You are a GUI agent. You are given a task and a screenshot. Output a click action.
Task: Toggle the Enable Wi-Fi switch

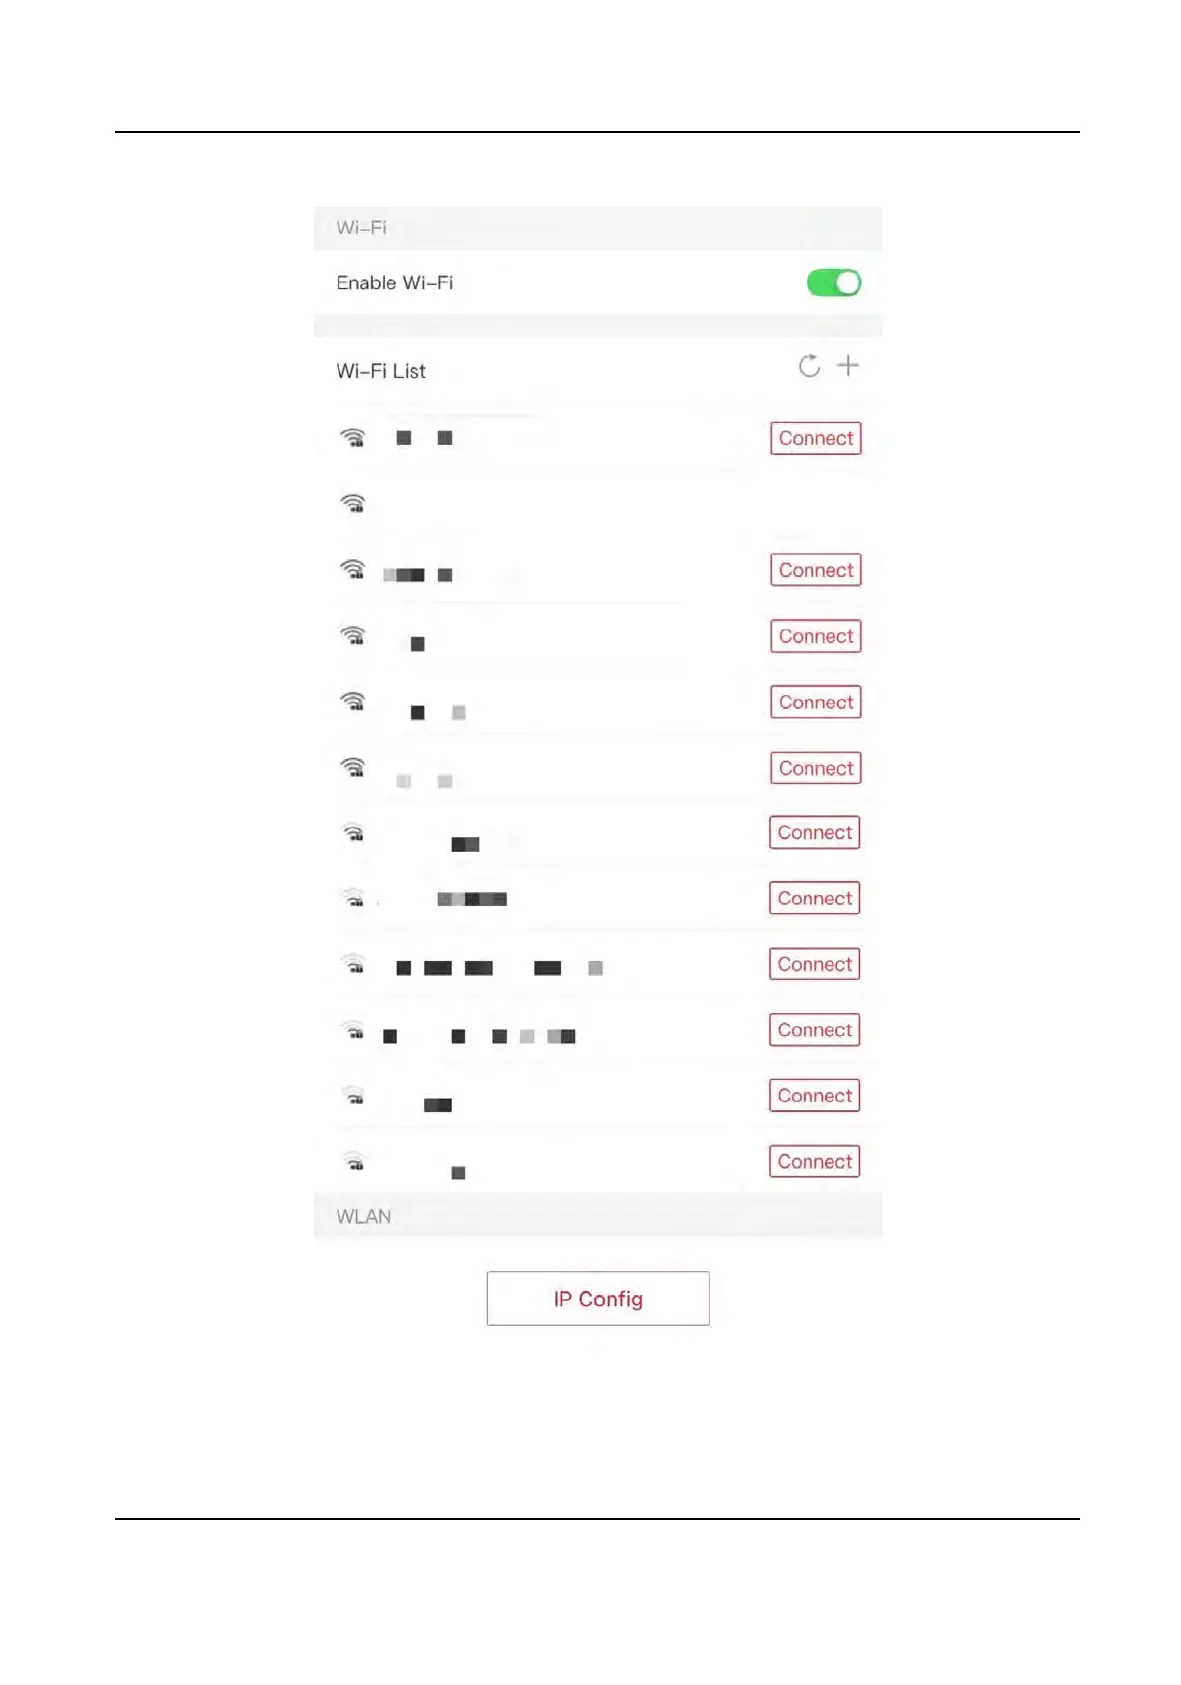tap(833, 283)
